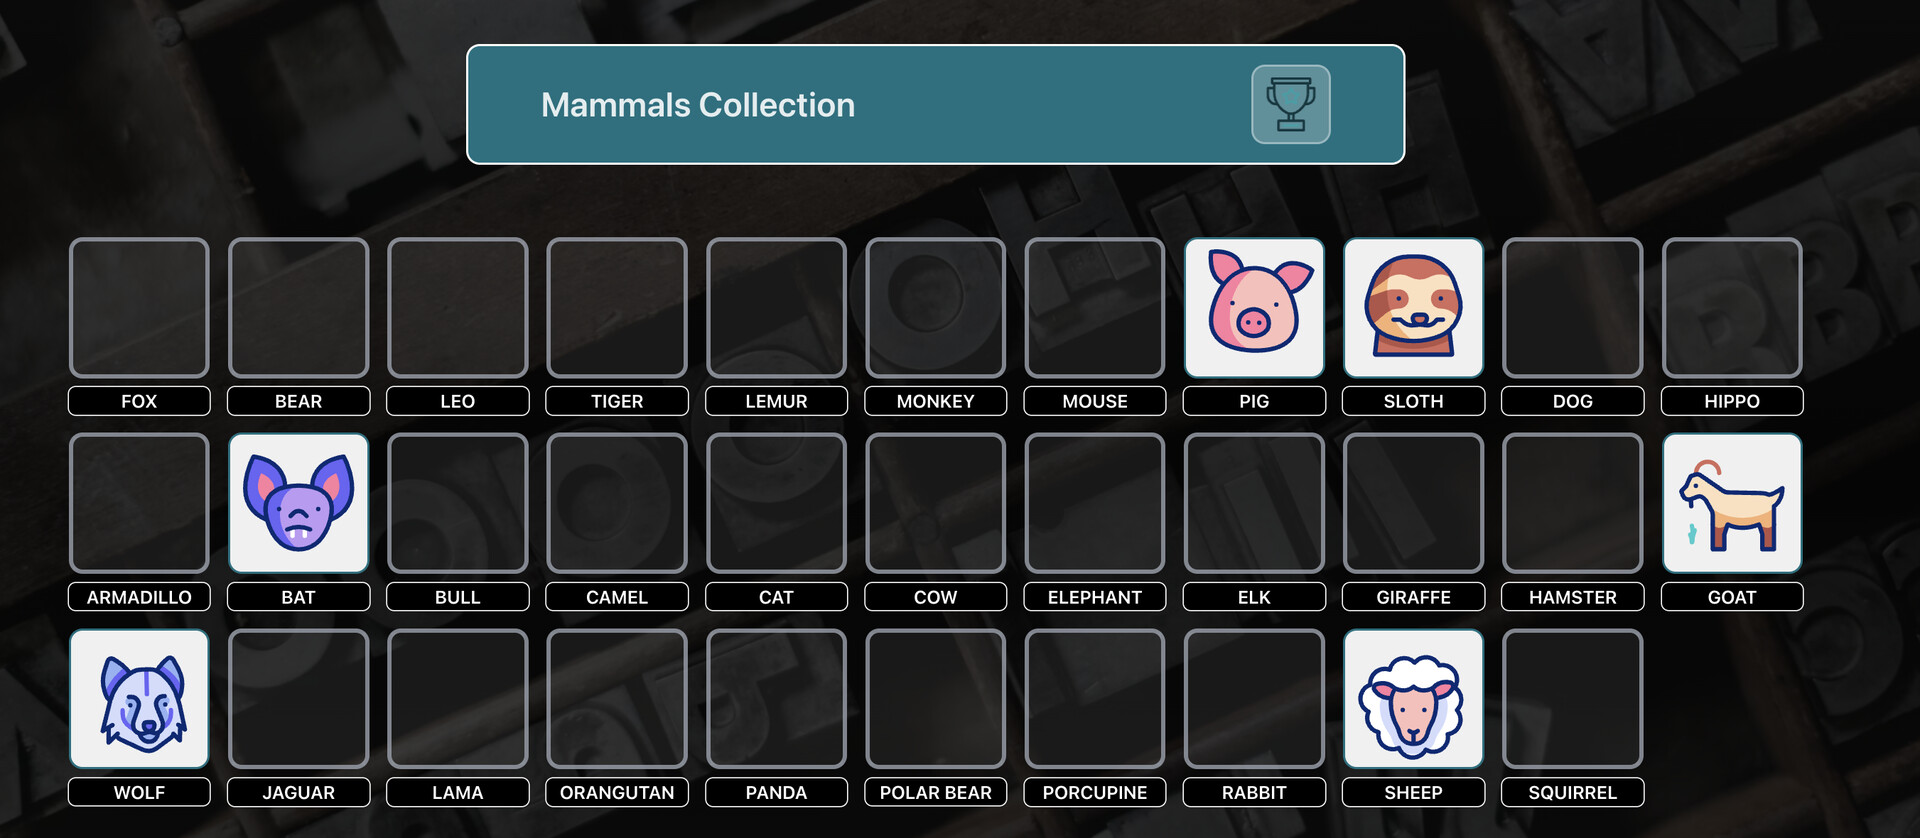Select the empty slot above JAGUAR
Screen dimensions: 1920x838
298,699
